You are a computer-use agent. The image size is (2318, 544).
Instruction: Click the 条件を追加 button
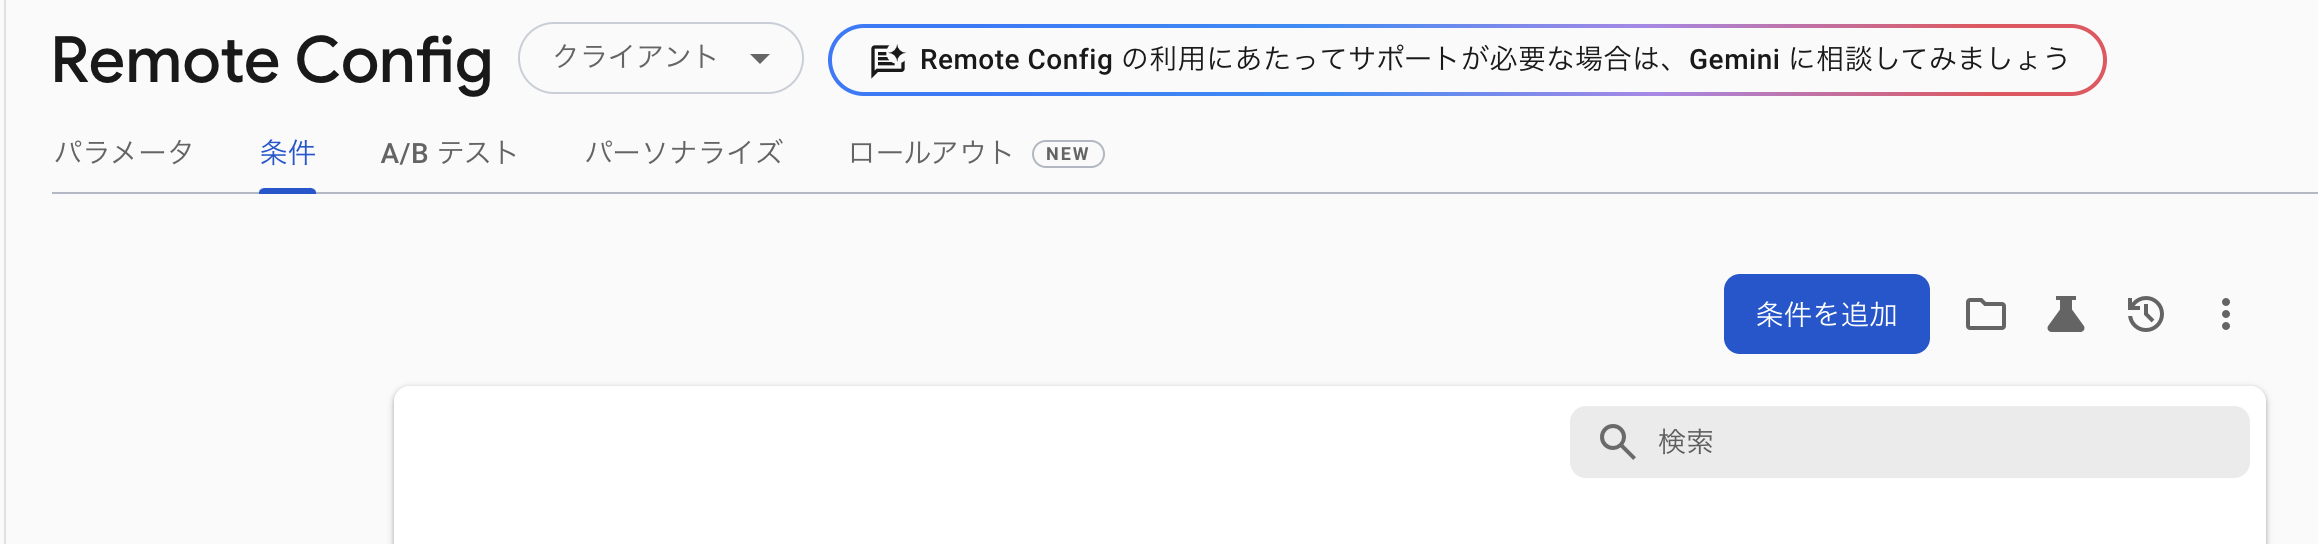[1826, 314]
